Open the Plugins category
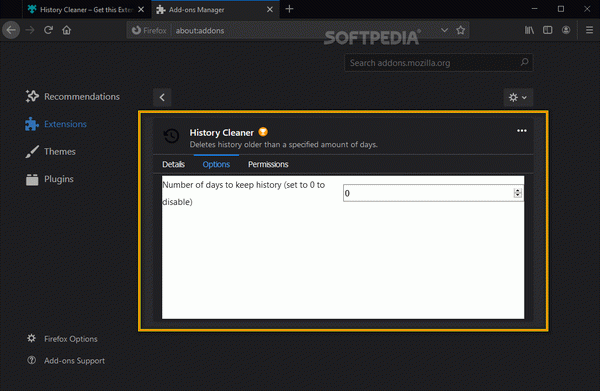600x391 pixels. point(49,179)
